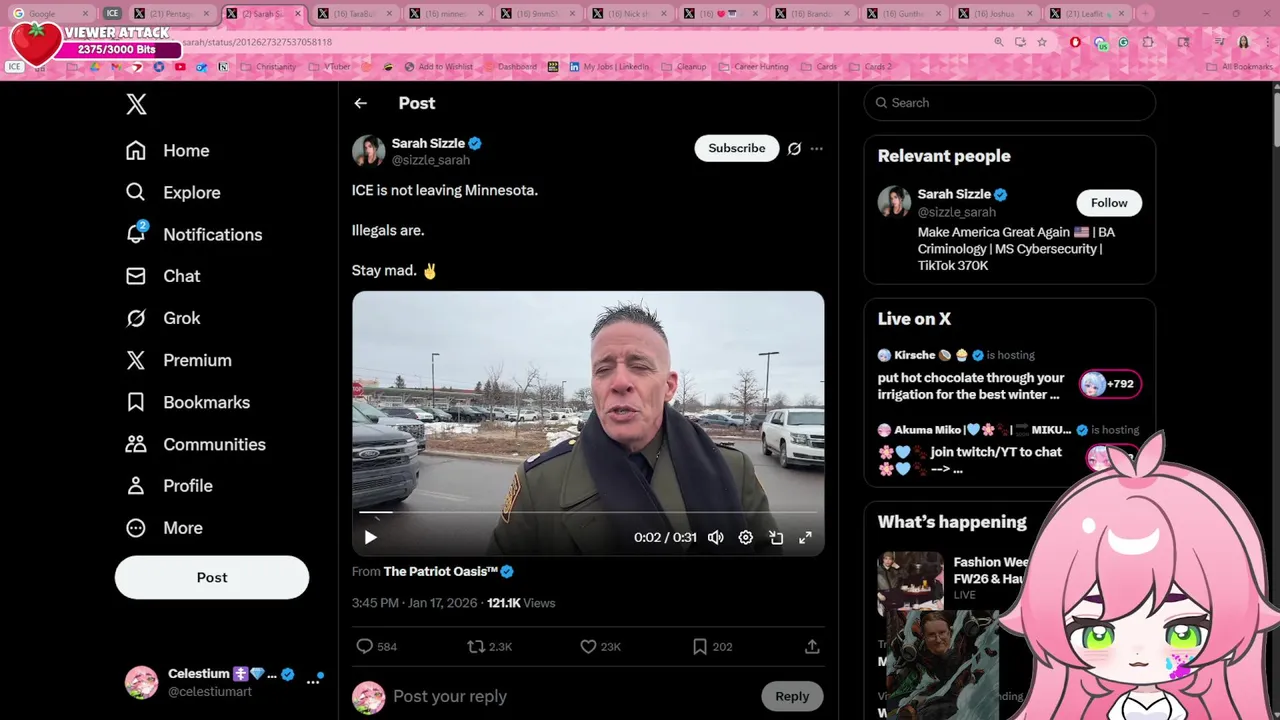1280x720 pixels.
Task: Subscribe to Sarah Sizzle
Action: (737, 148)
